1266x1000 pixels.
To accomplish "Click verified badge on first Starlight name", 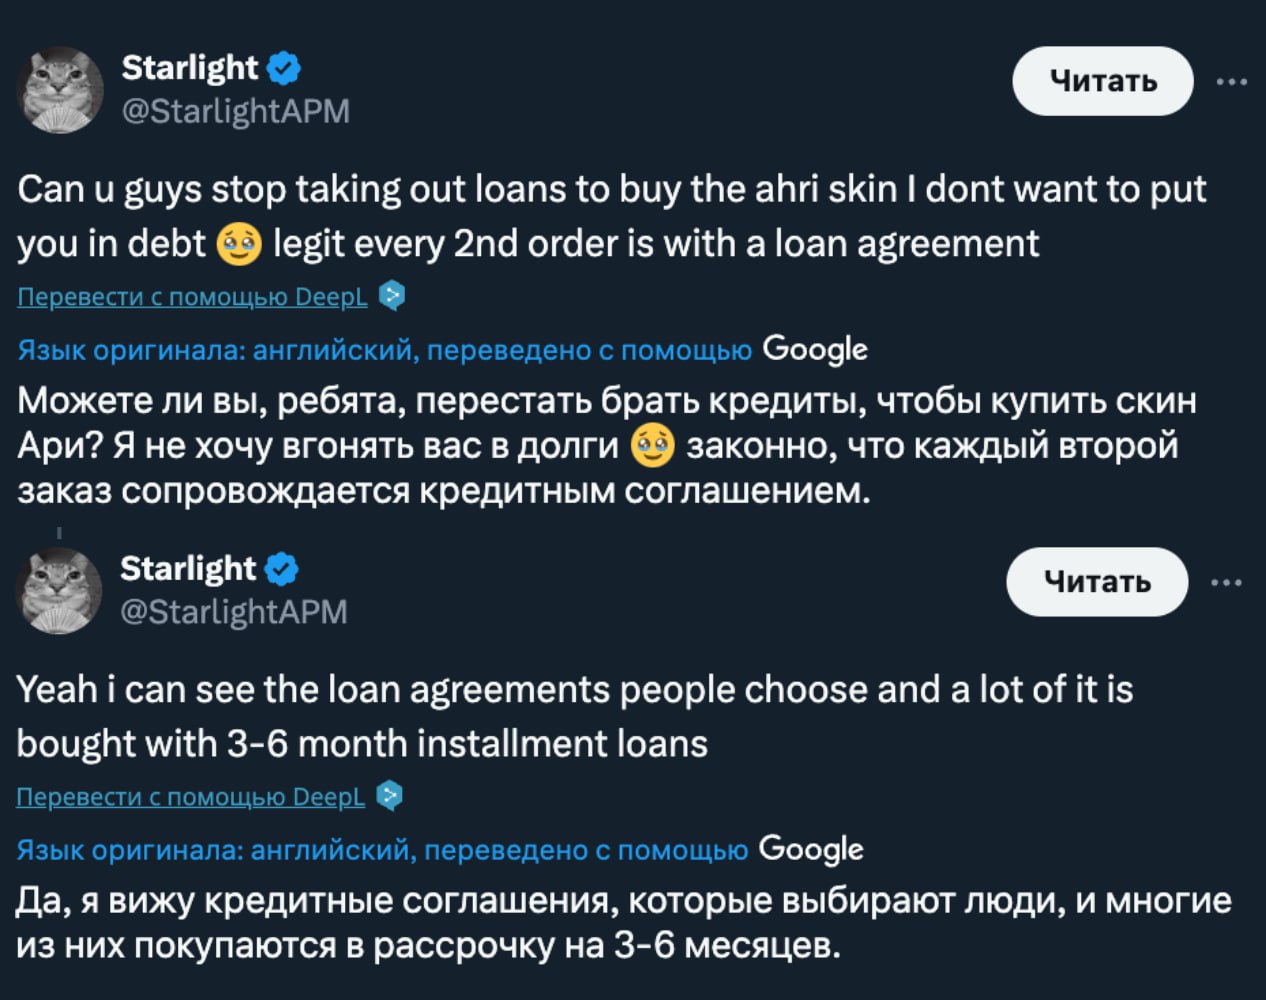I will (284, 68).
